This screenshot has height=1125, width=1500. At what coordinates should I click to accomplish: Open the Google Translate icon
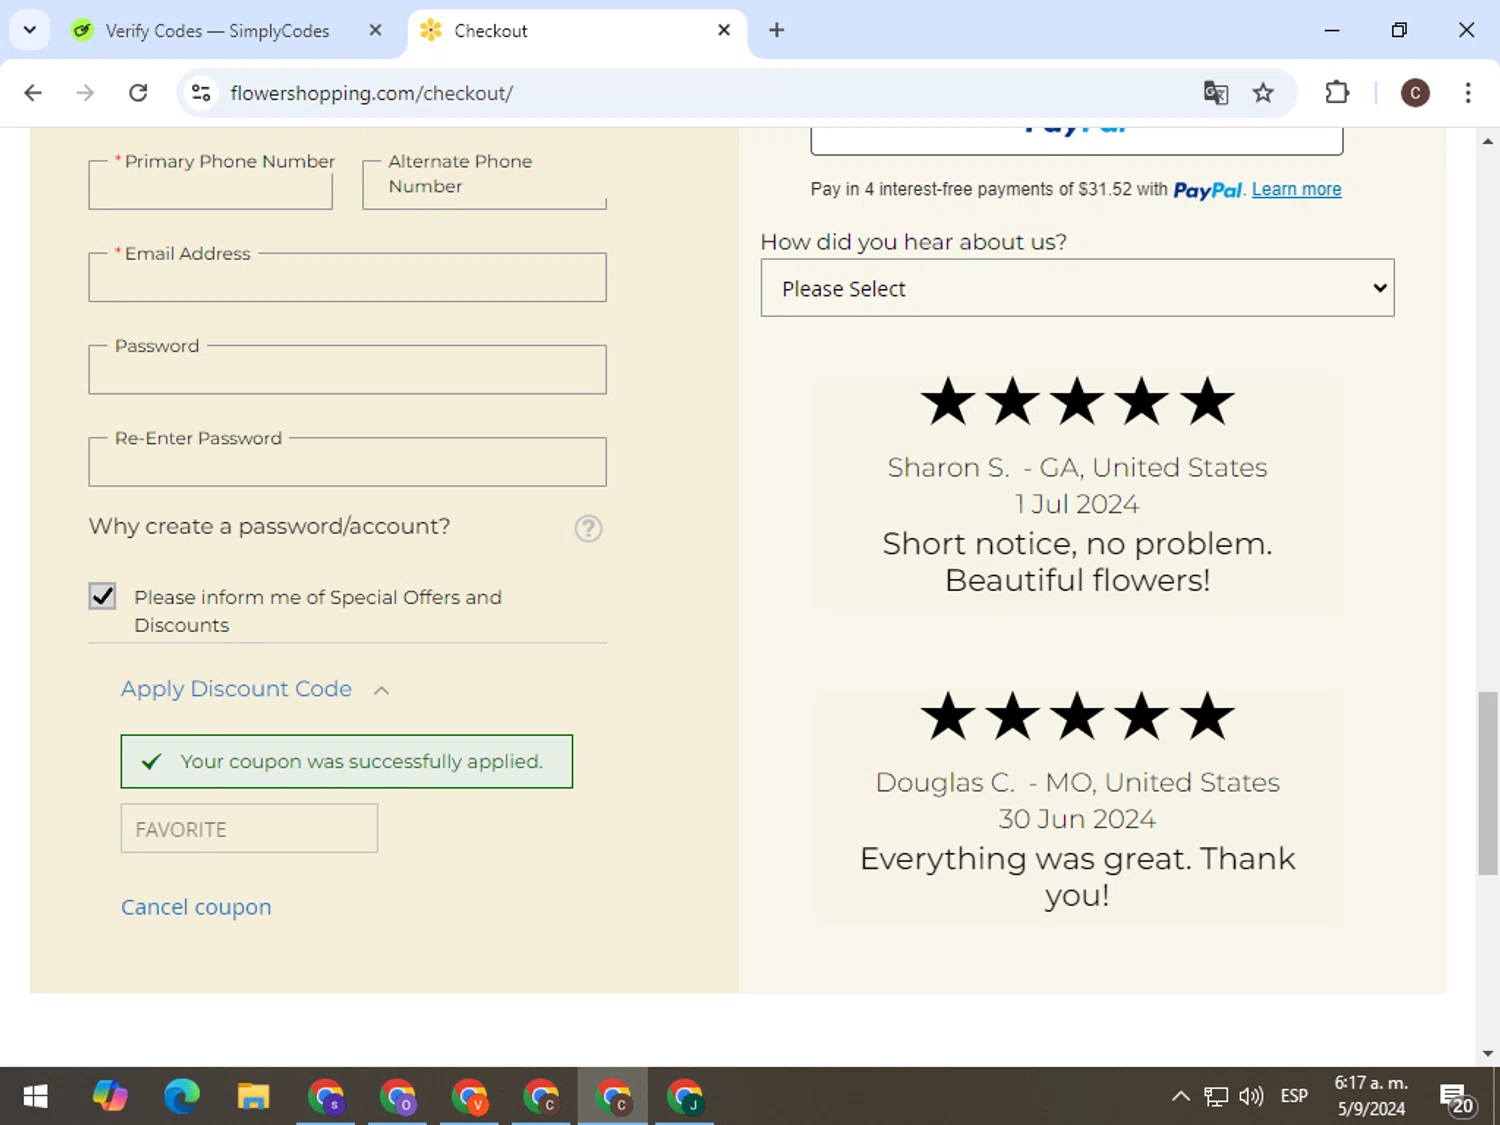[x=1216, y=93]
